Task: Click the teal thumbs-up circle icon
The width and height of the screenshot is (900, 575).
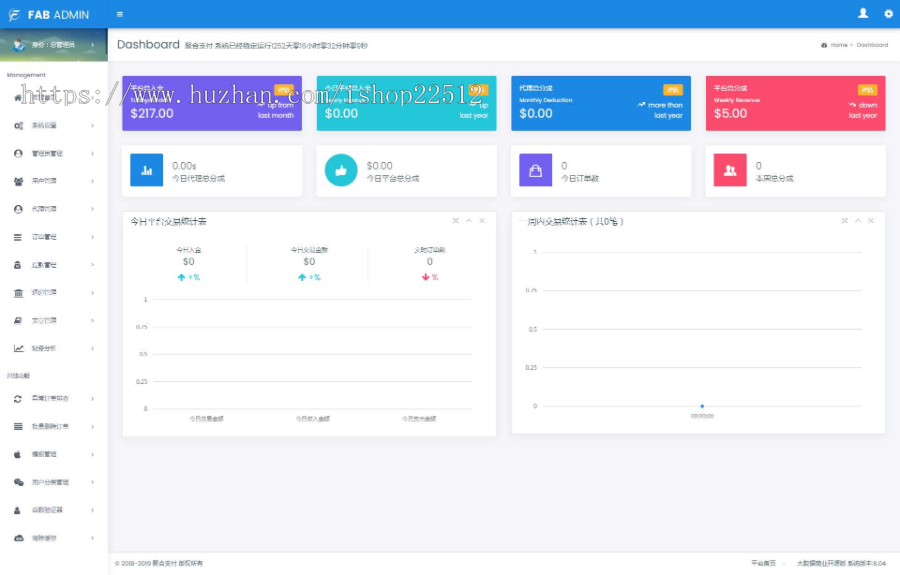Action: 341,170
